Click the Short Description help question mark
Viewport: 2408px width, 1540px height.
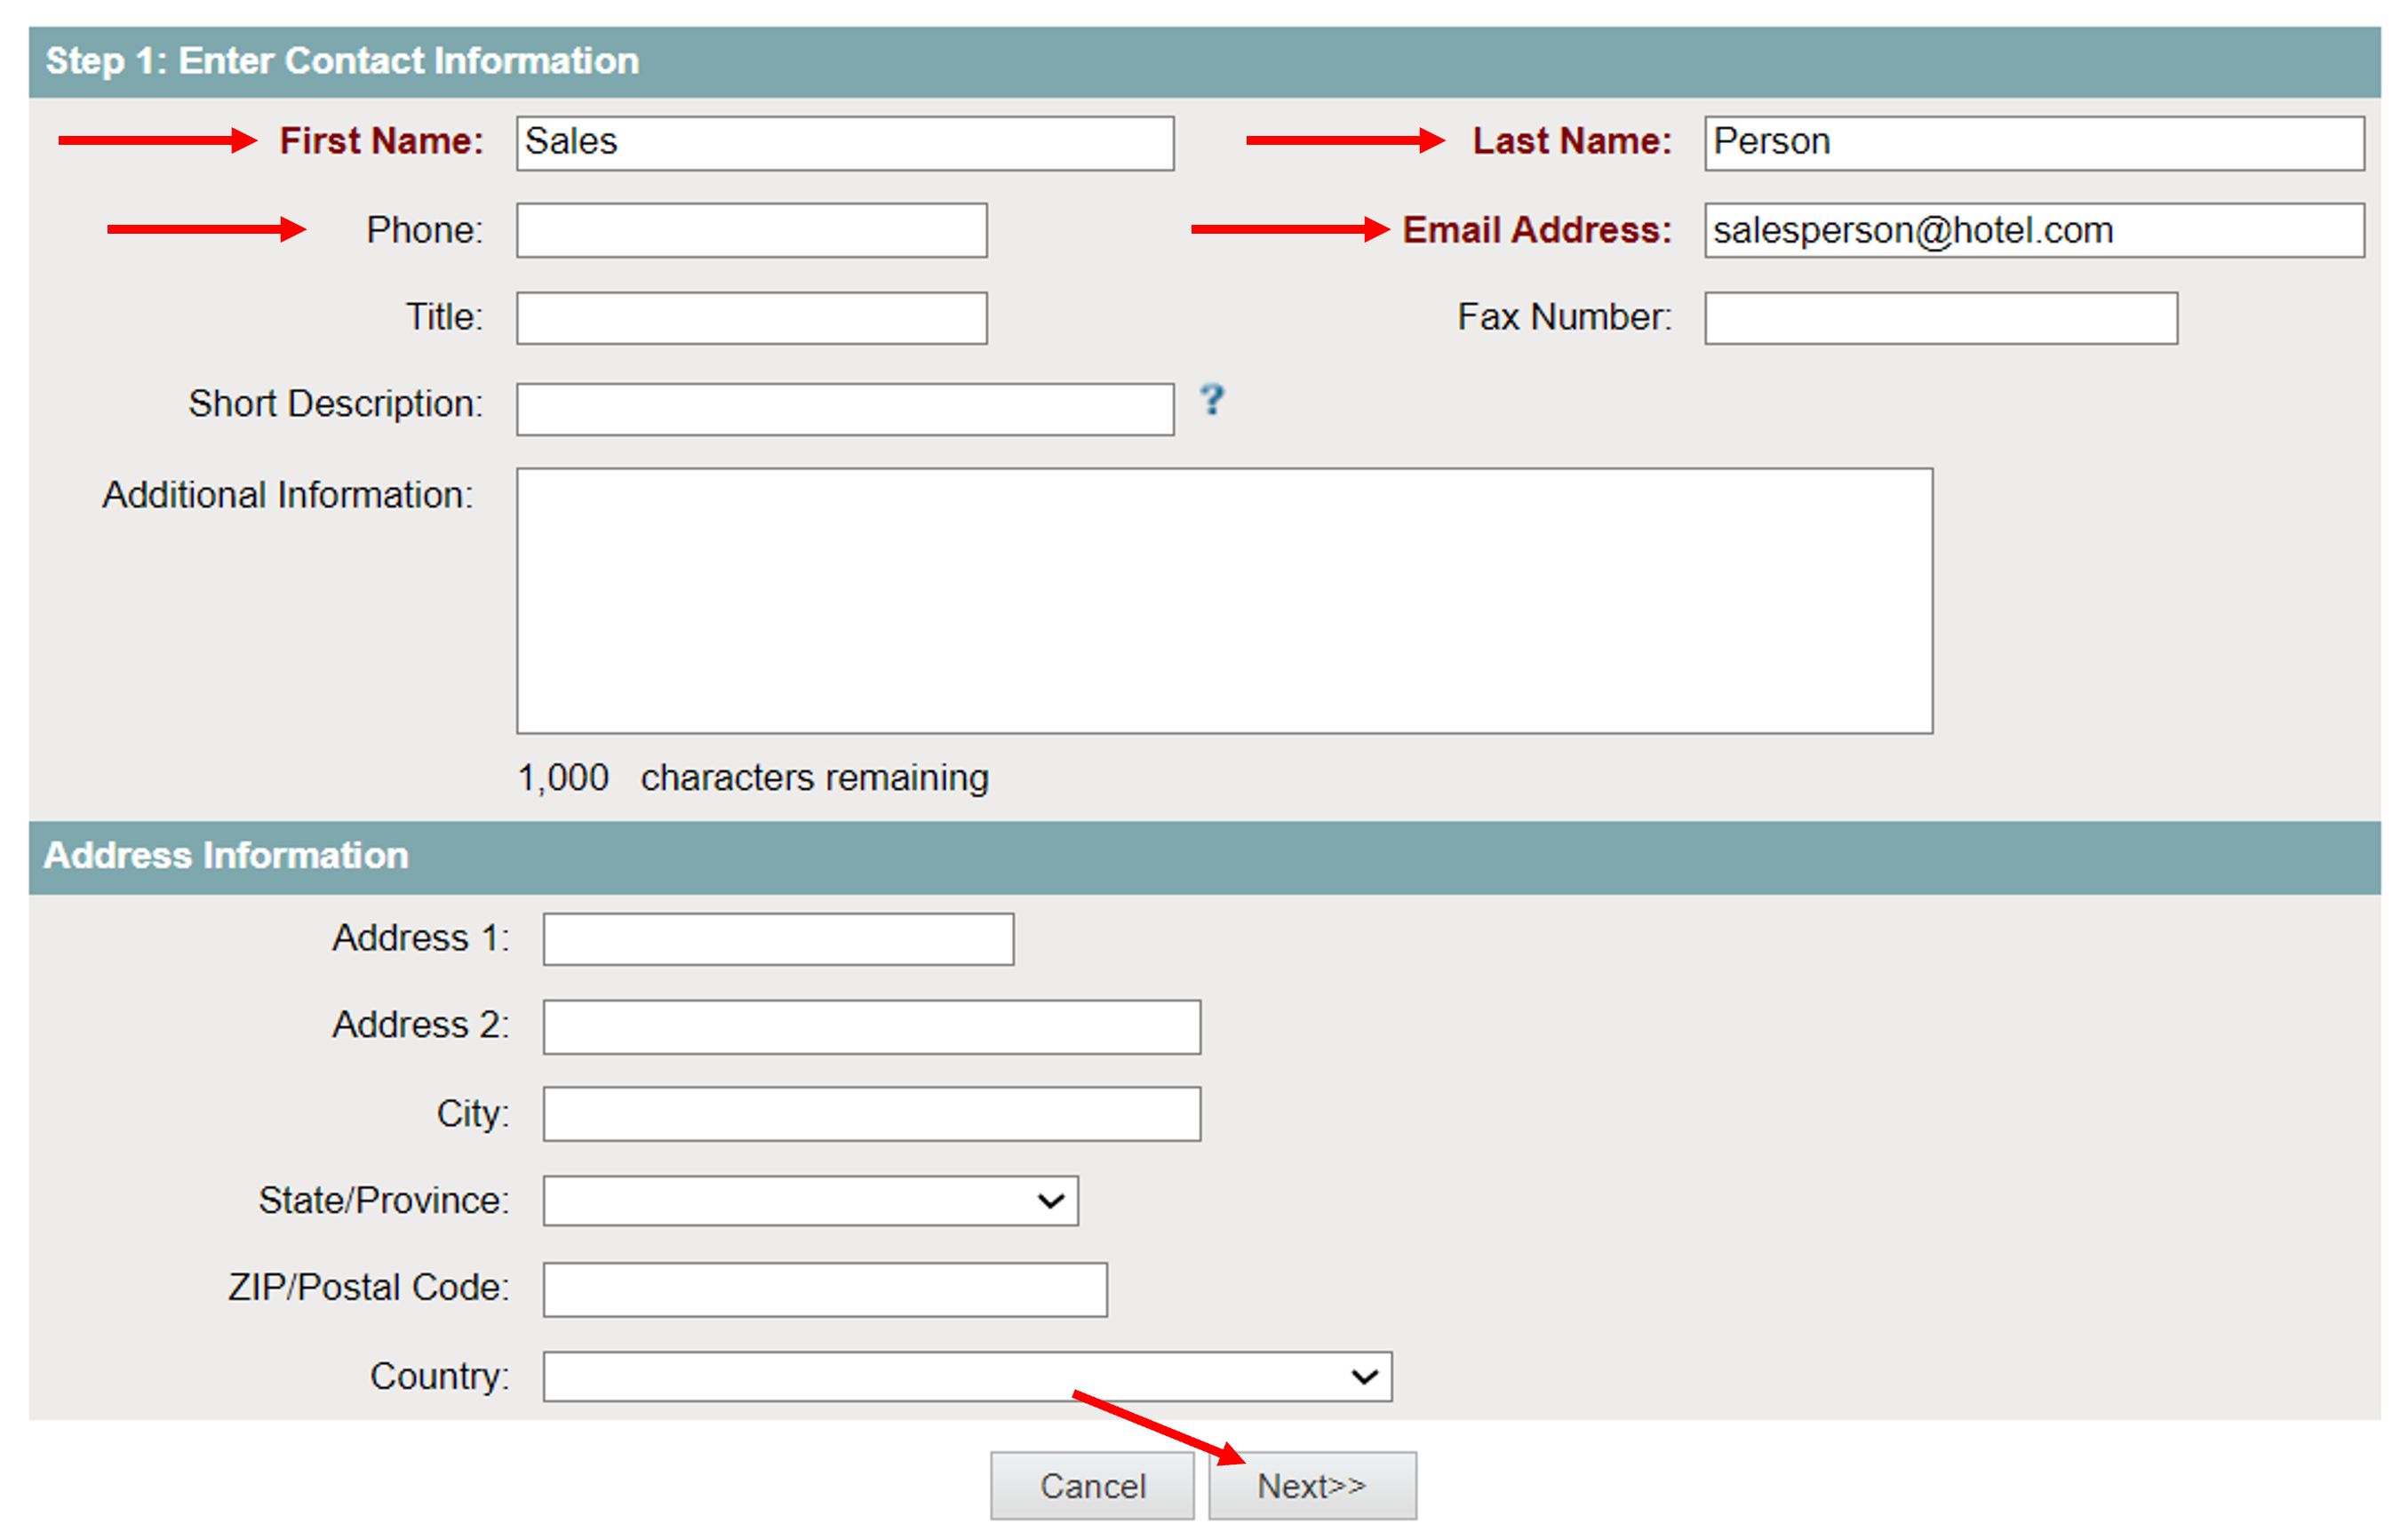point(1211,400)
